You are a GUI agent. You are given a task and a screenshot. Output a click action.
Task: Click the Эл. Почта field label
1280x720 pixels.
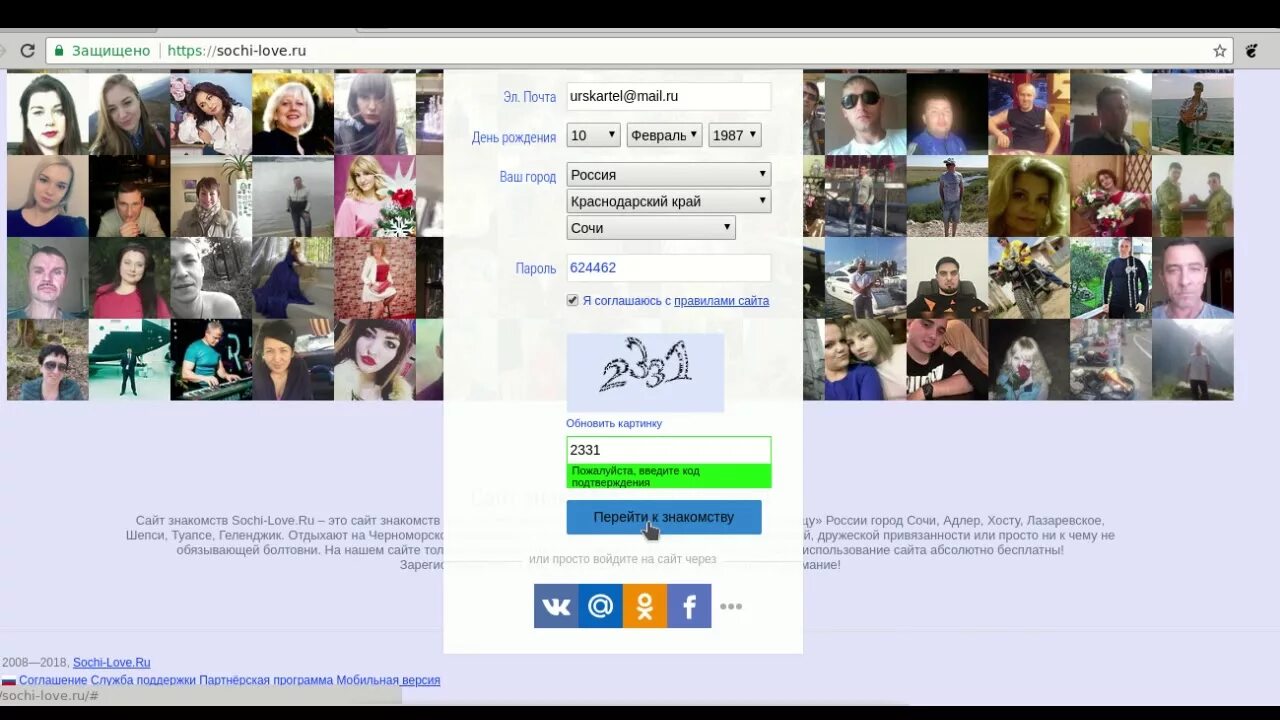pos(530,97)
